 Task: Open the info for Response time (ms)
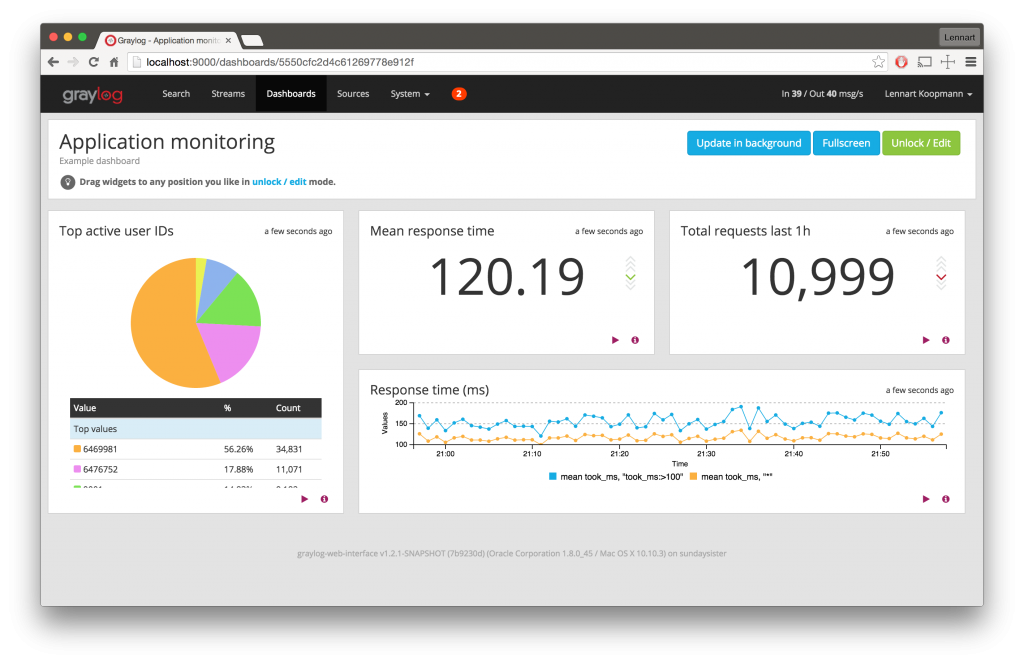click(945, 499)
